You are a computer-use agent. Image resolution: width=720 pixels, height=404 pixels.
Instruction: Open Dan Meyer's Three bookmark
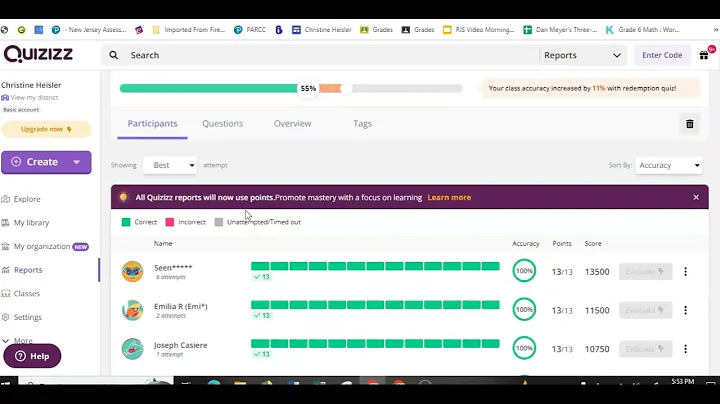click(560, 30)
